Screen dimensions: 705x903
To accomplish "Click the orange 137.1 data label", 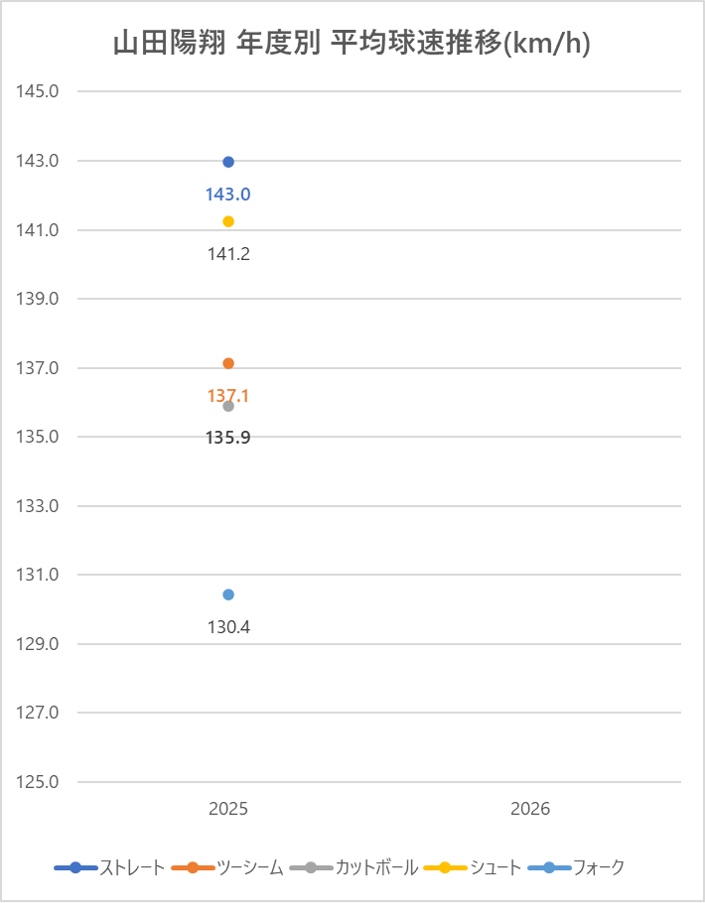I will coord(228,396).
